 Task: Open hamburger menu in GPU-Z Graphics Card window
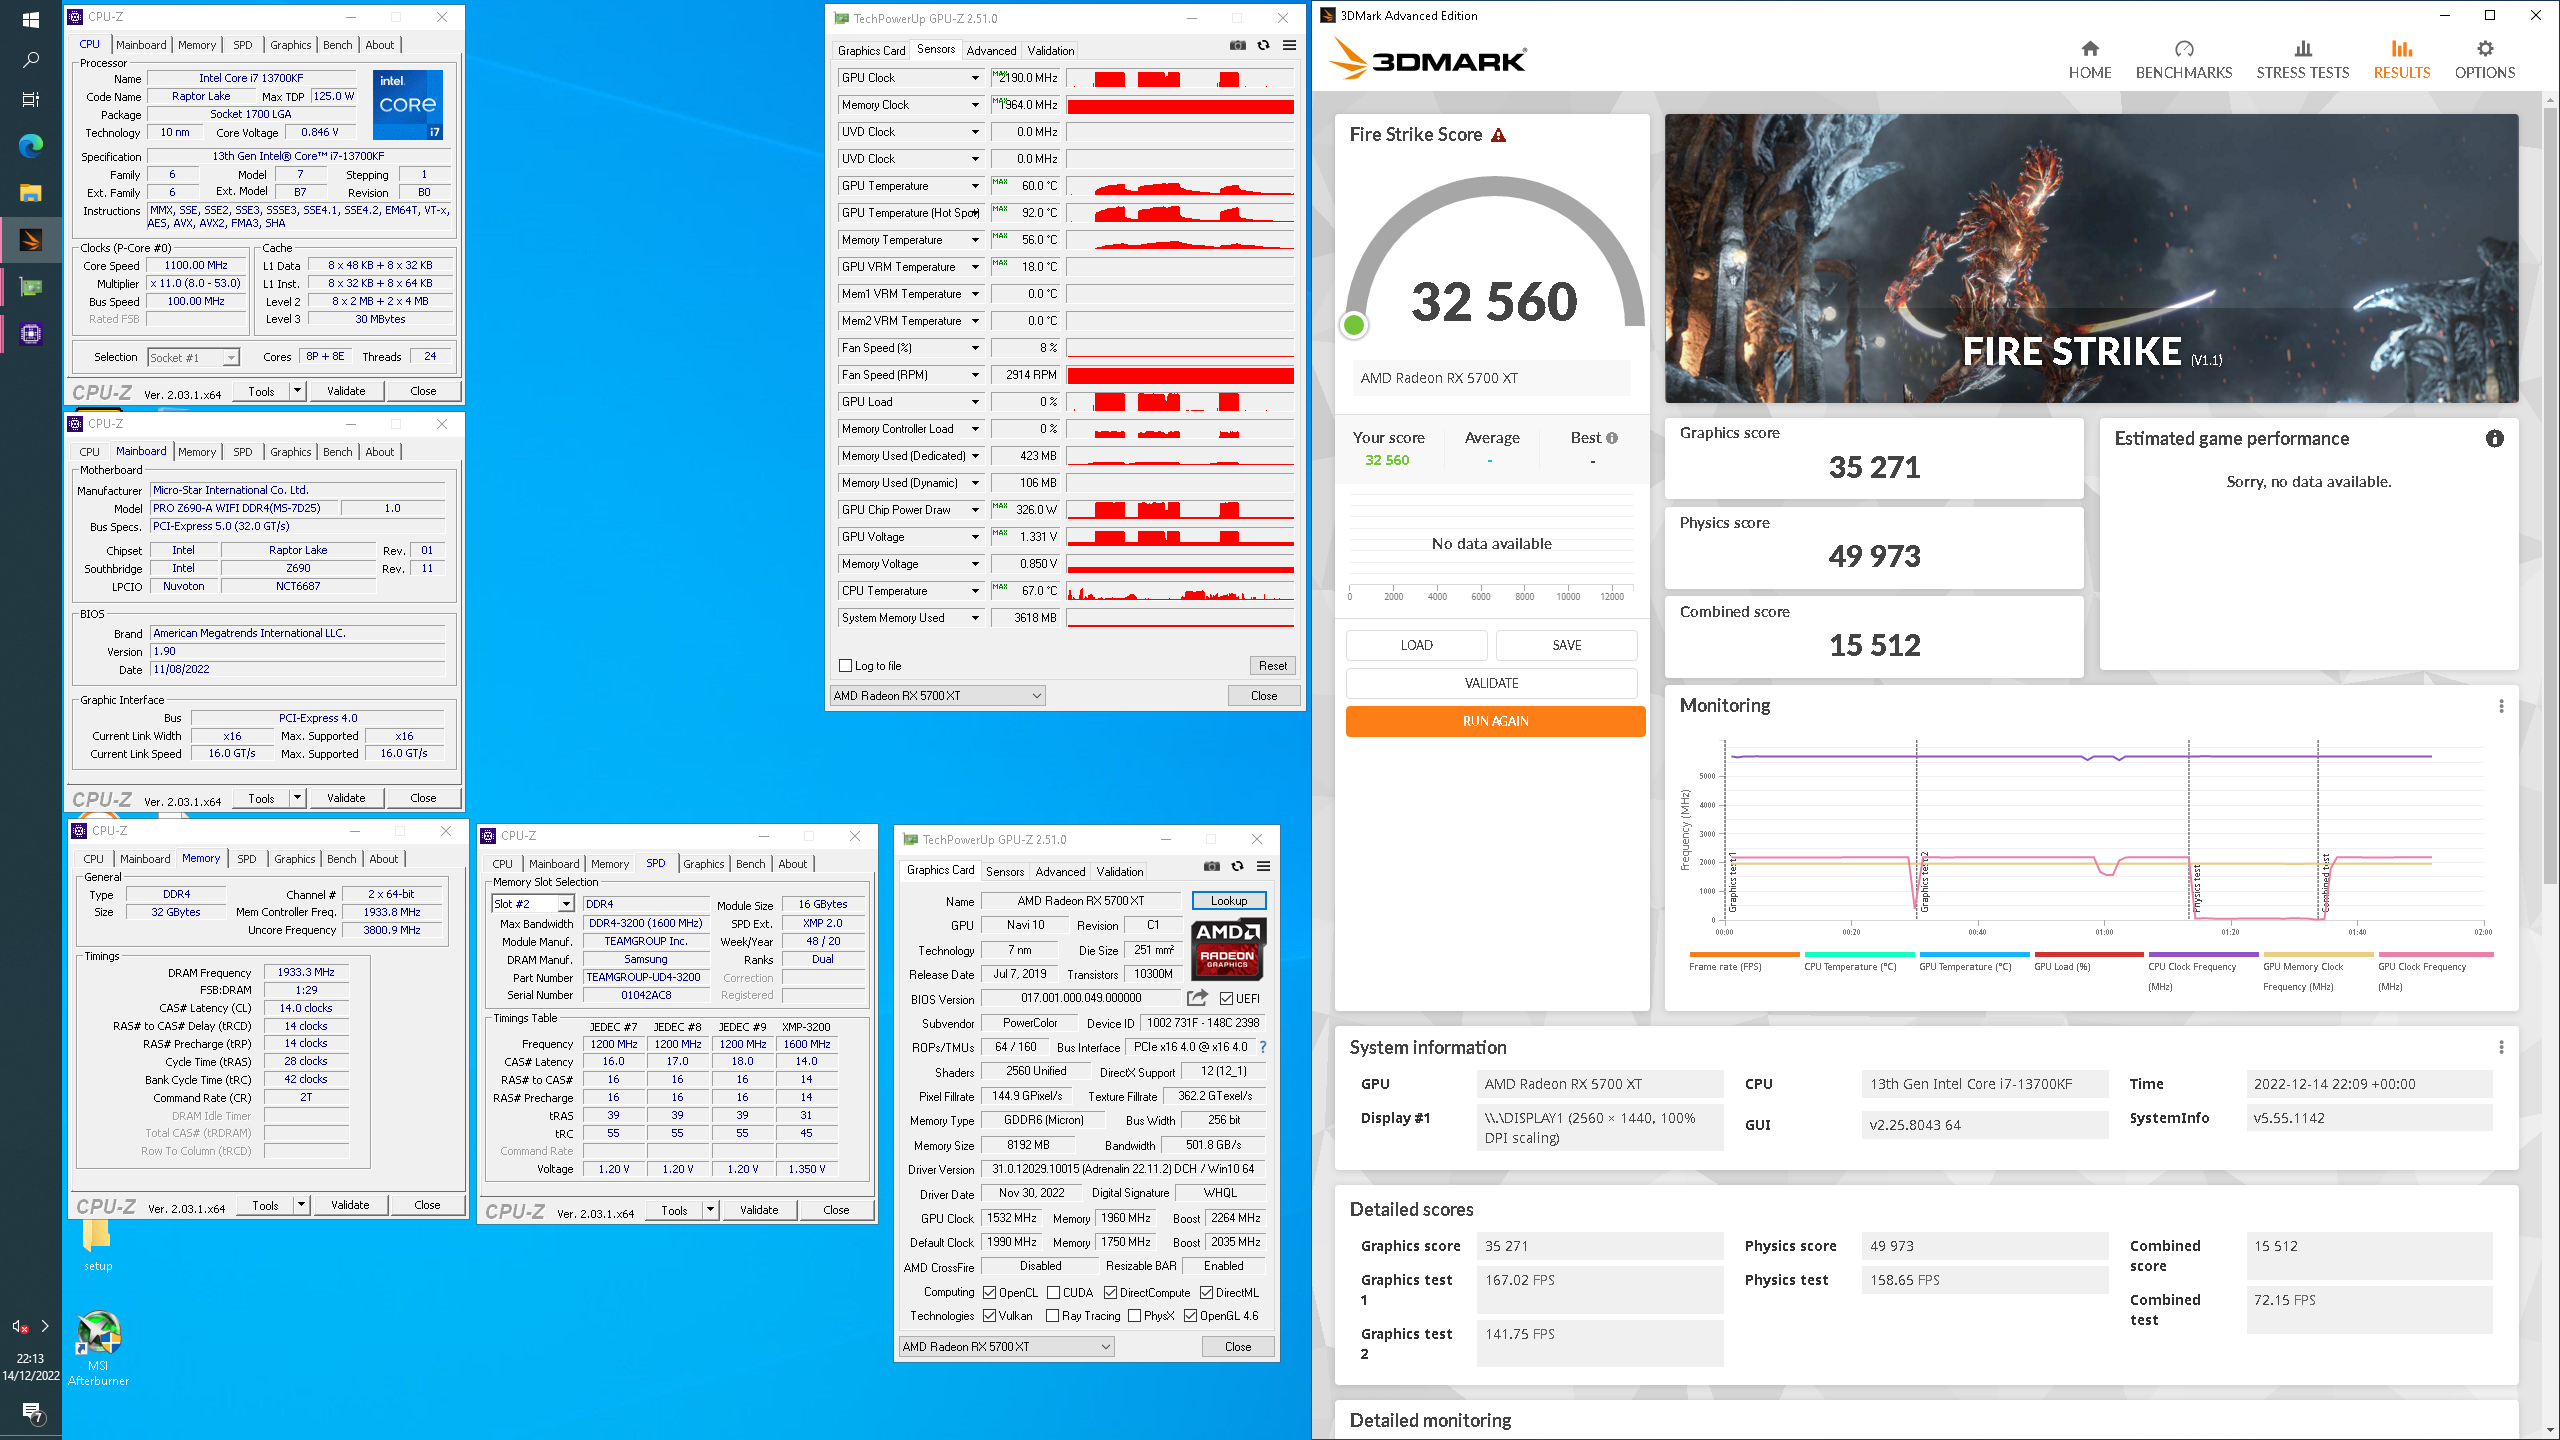1263,866
